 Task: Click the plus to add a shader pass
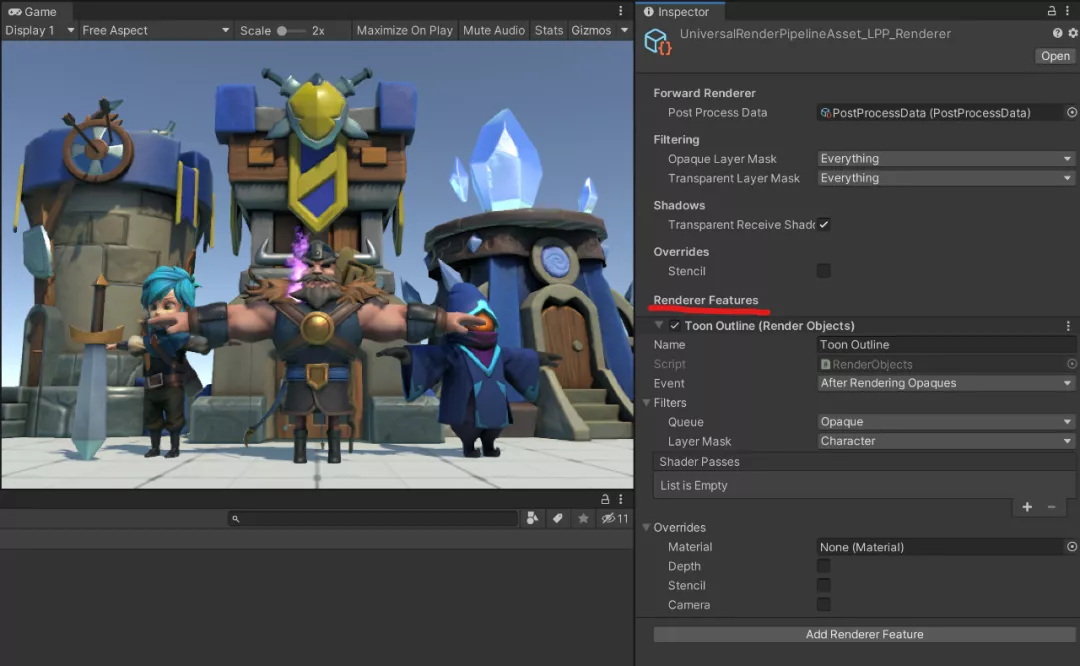[1026, 507]
